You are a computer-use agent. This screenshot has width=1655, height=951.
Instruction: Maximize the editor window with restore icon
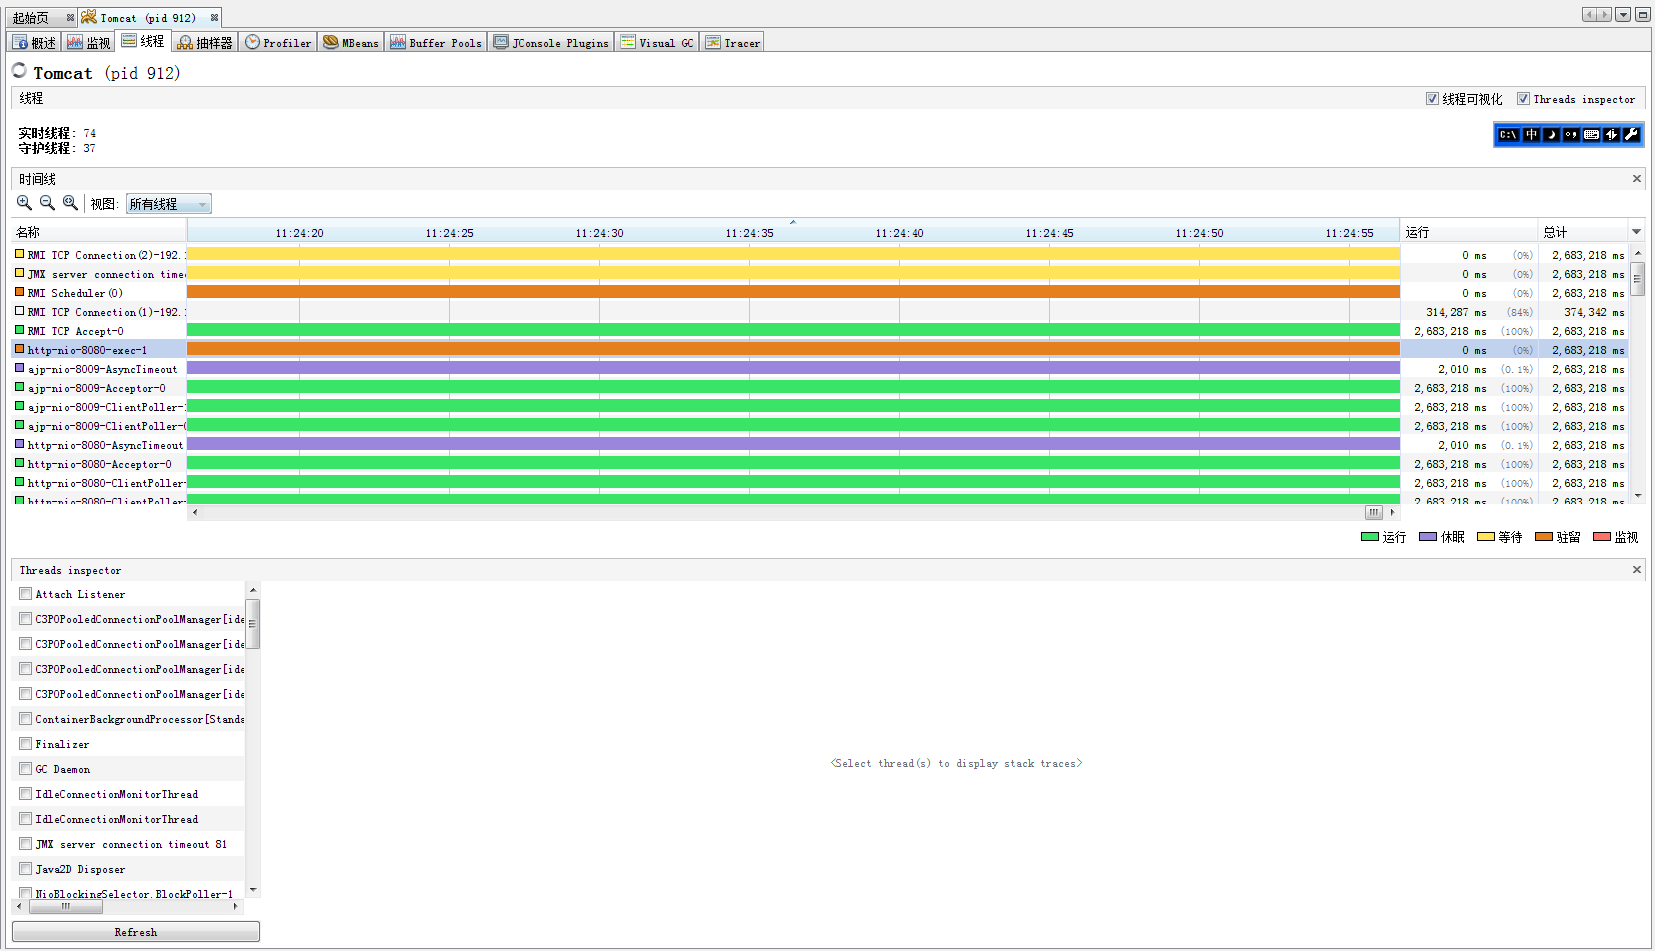(x=1643, y=15)
